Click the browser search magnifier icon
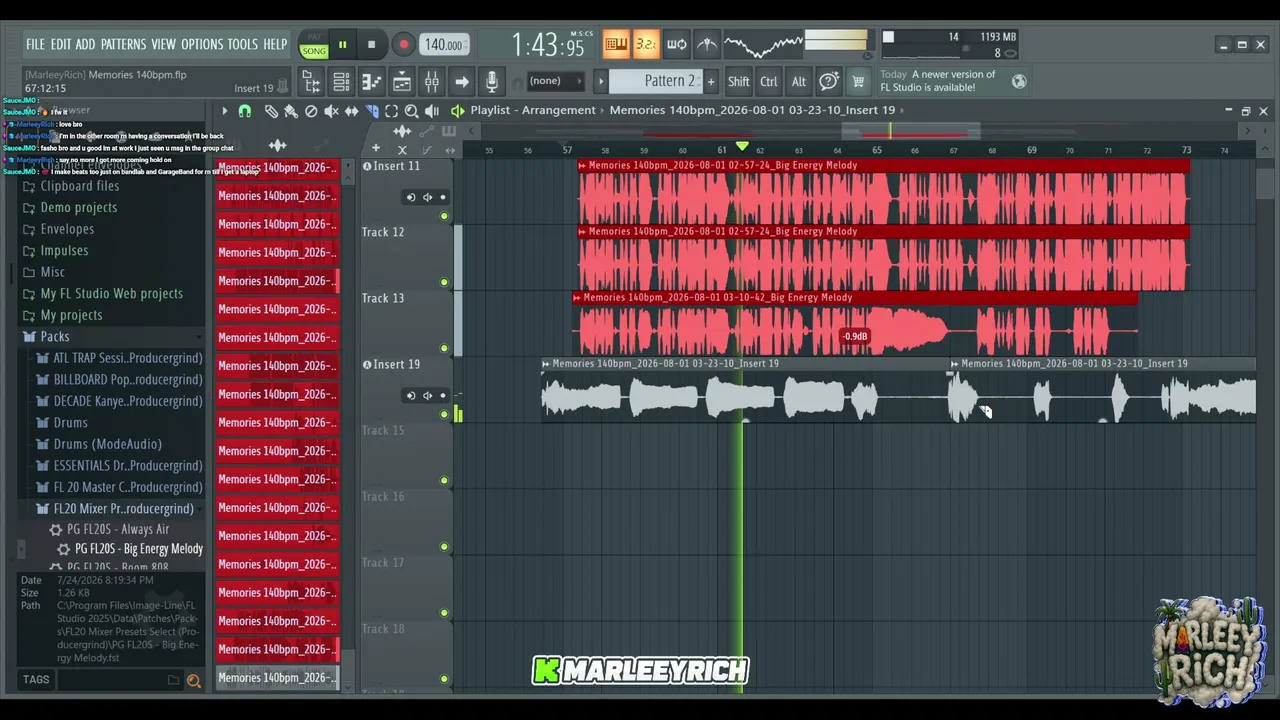 click(x=194, y=681)
